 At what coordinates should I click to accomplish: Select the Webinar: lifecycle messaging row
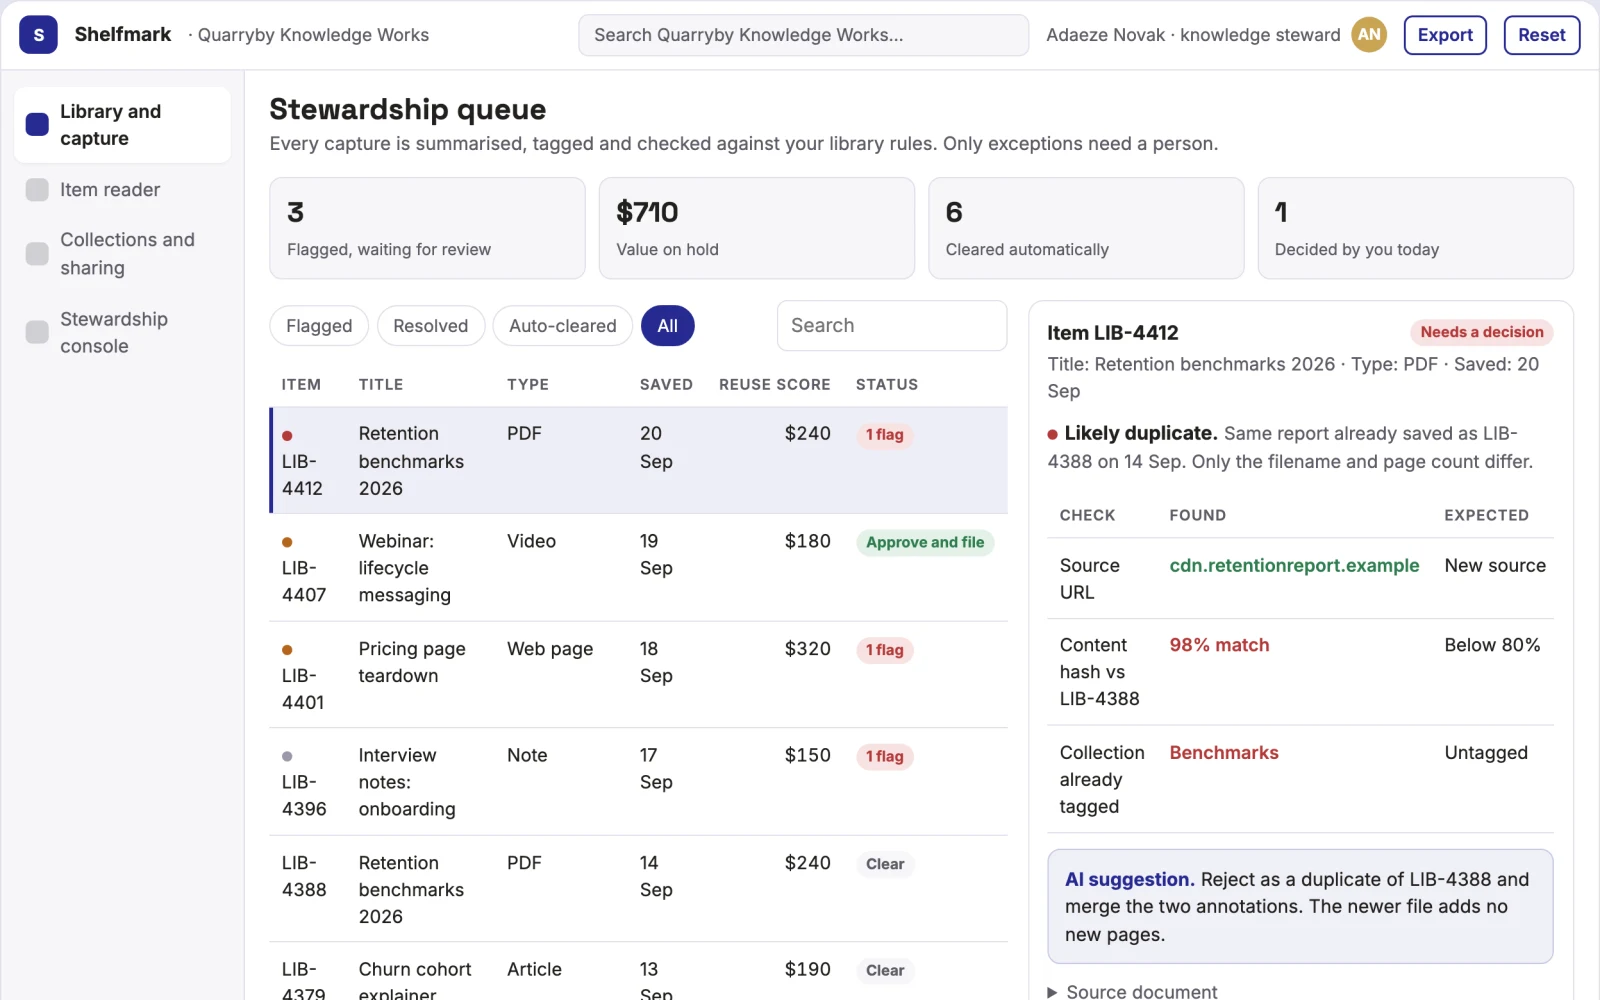tap(639, 568)
